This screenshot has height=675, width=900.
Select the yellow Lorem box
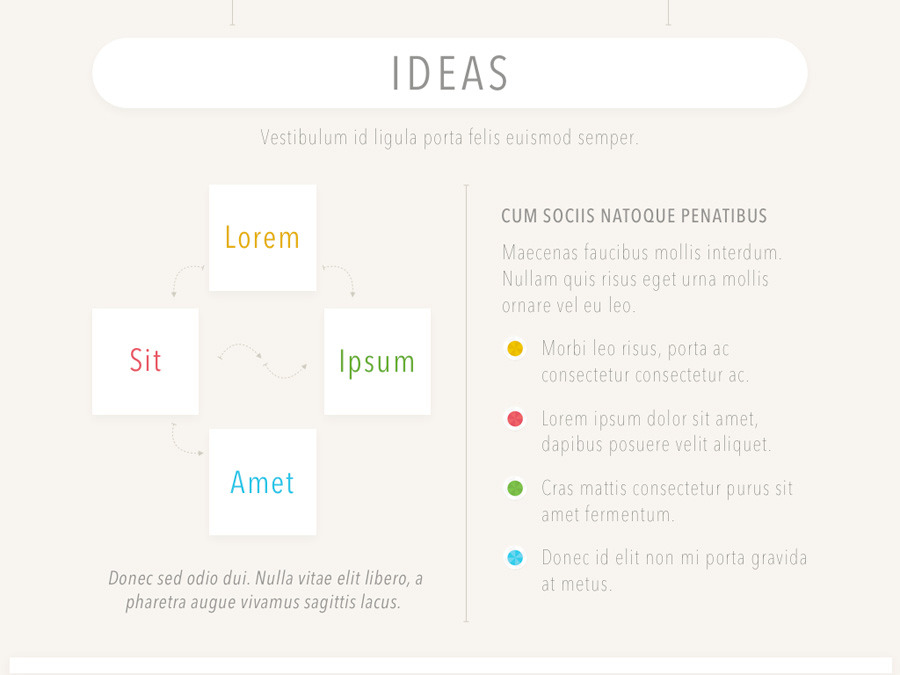(x=262, y=238)
